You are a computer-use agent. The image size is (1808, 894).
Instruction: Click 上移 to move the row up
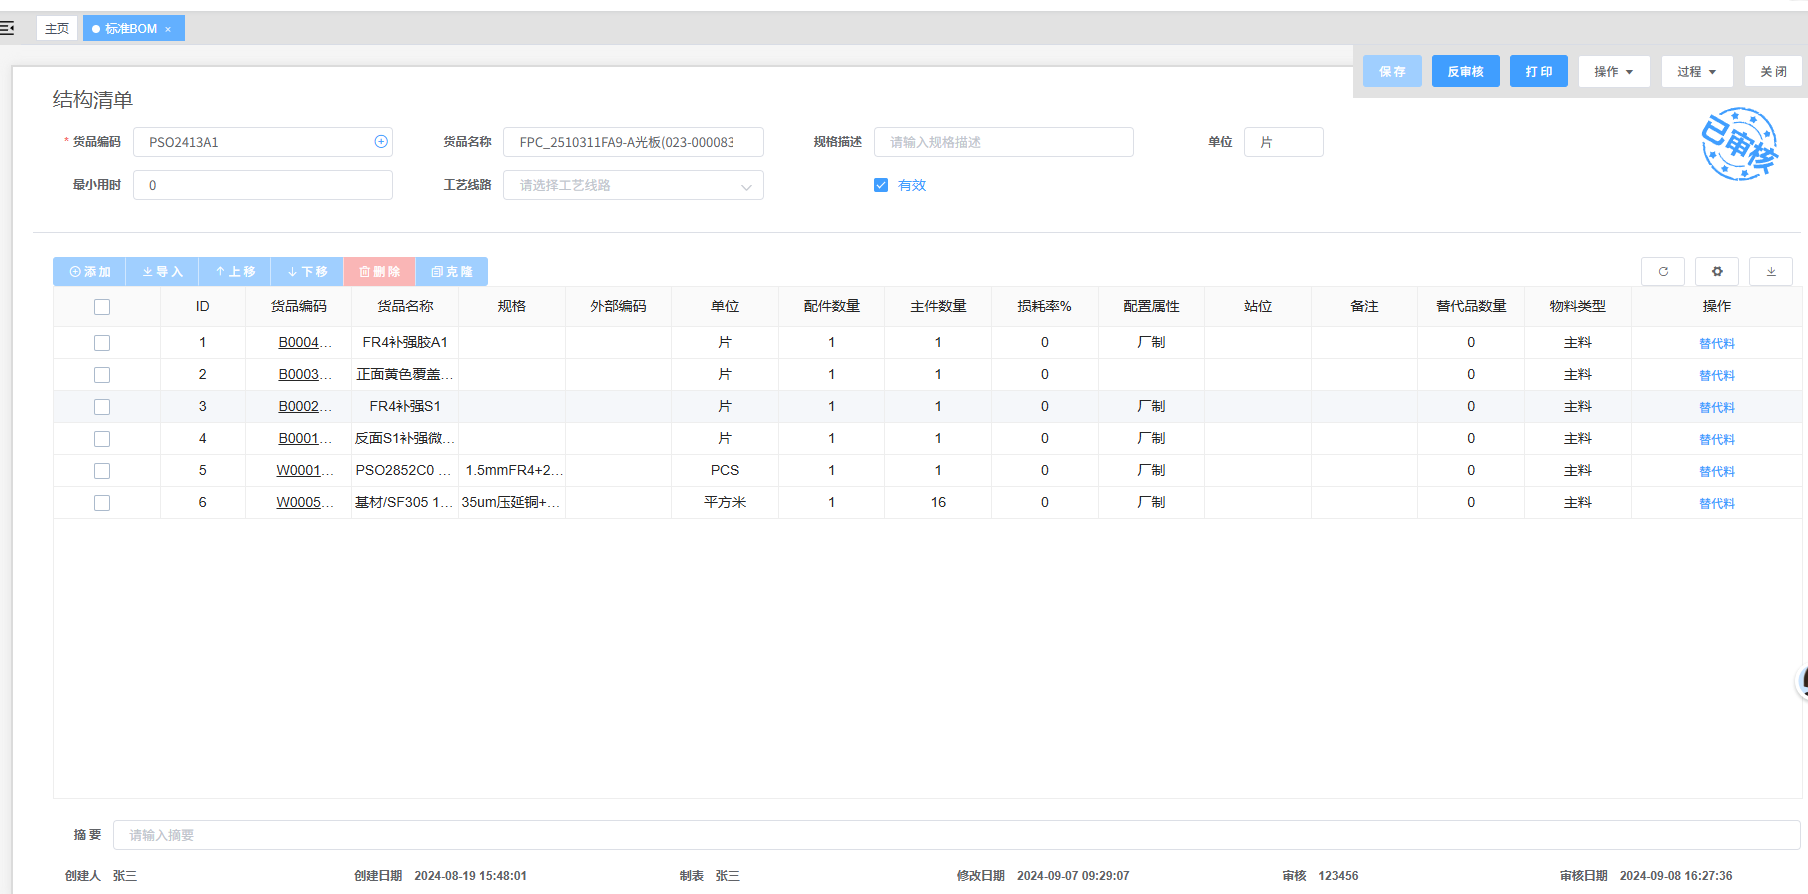(235, 272)
